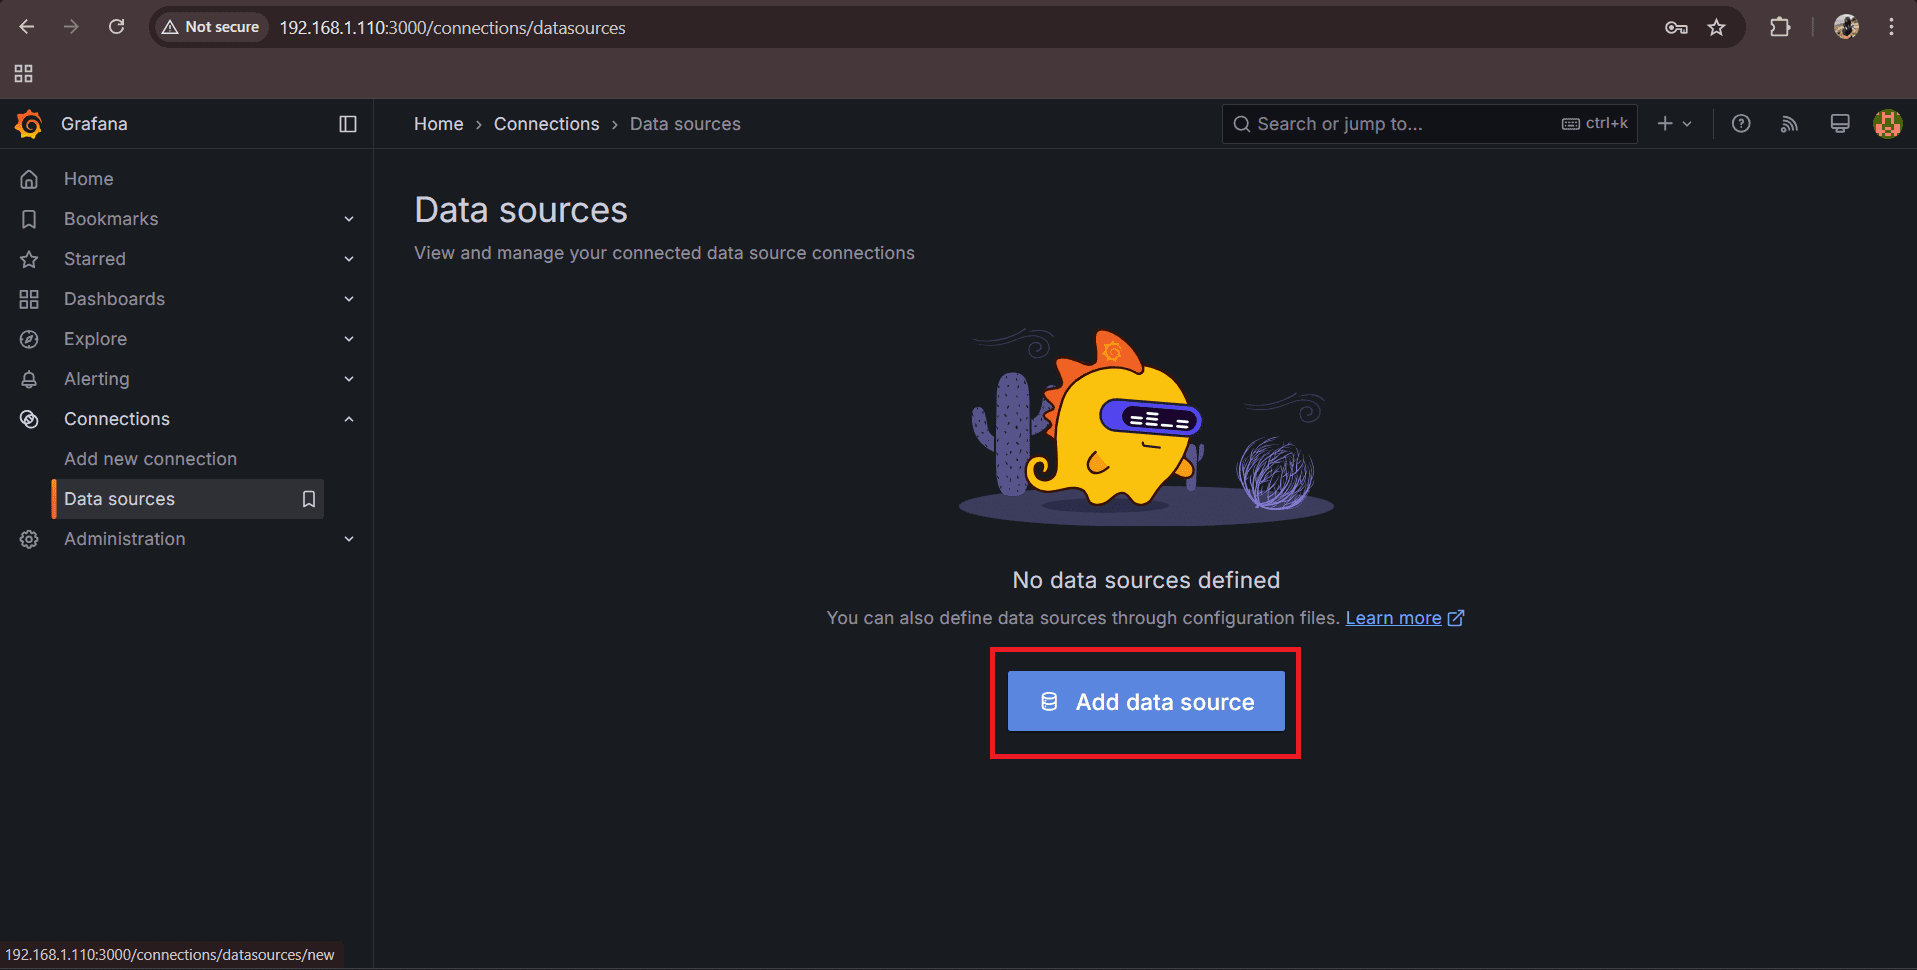
Task: Open the help question mark icon
Action: point(1741,124)
